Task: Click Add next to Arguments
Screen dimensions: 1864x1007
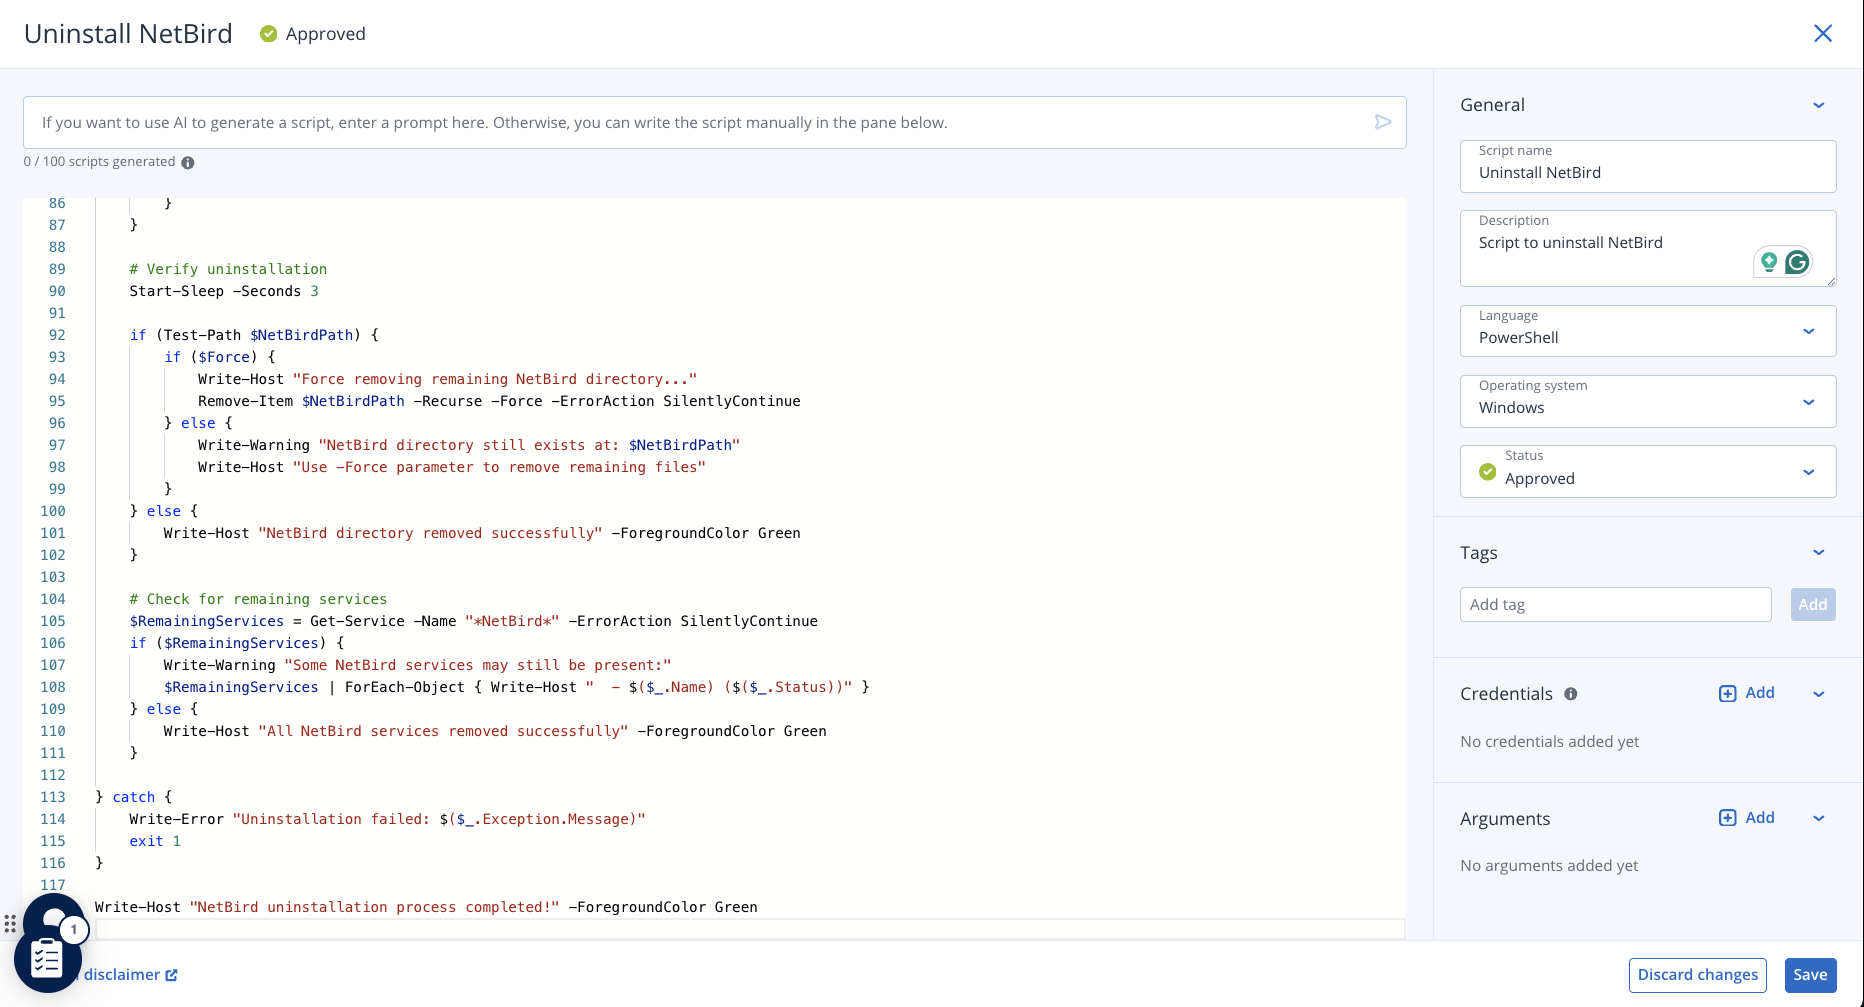Action: pos(1746,817)
